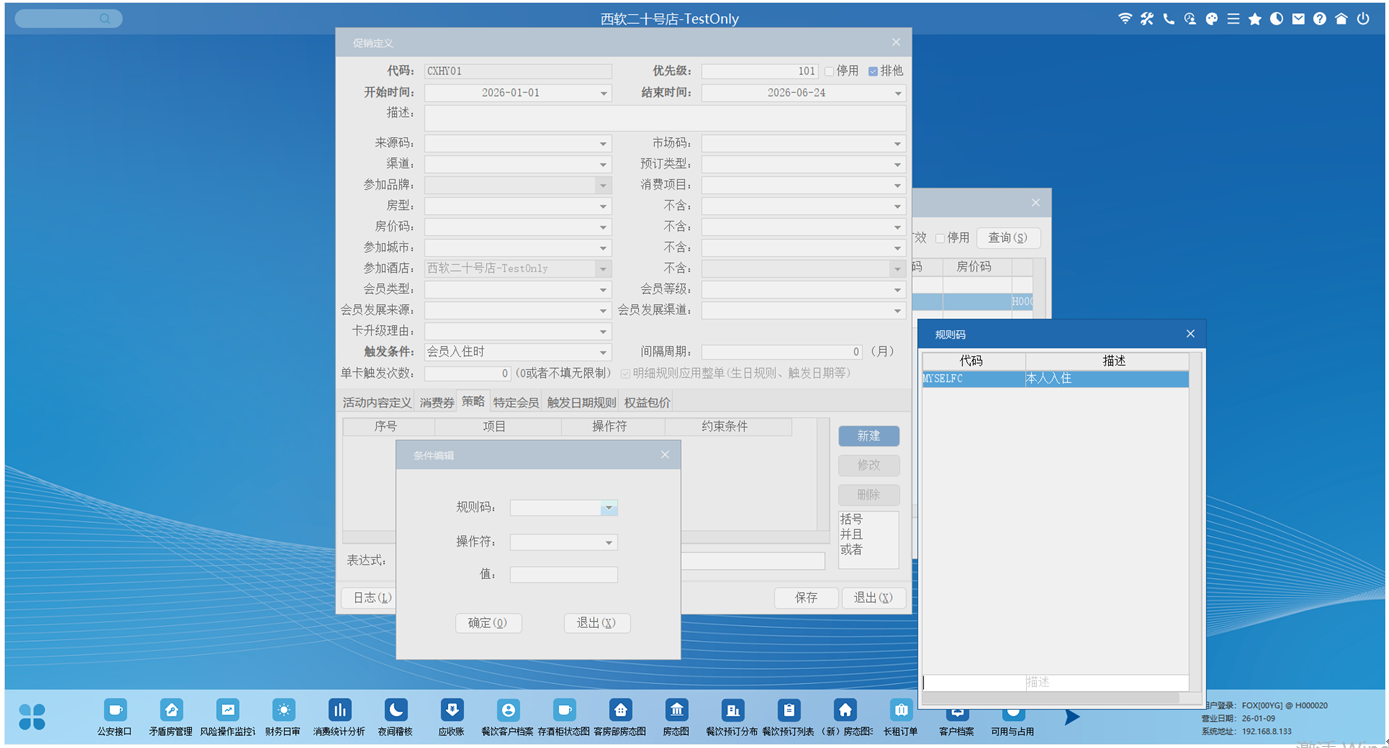
Task: Open the envelope messages icon
Action: (x=1298, y=18)
